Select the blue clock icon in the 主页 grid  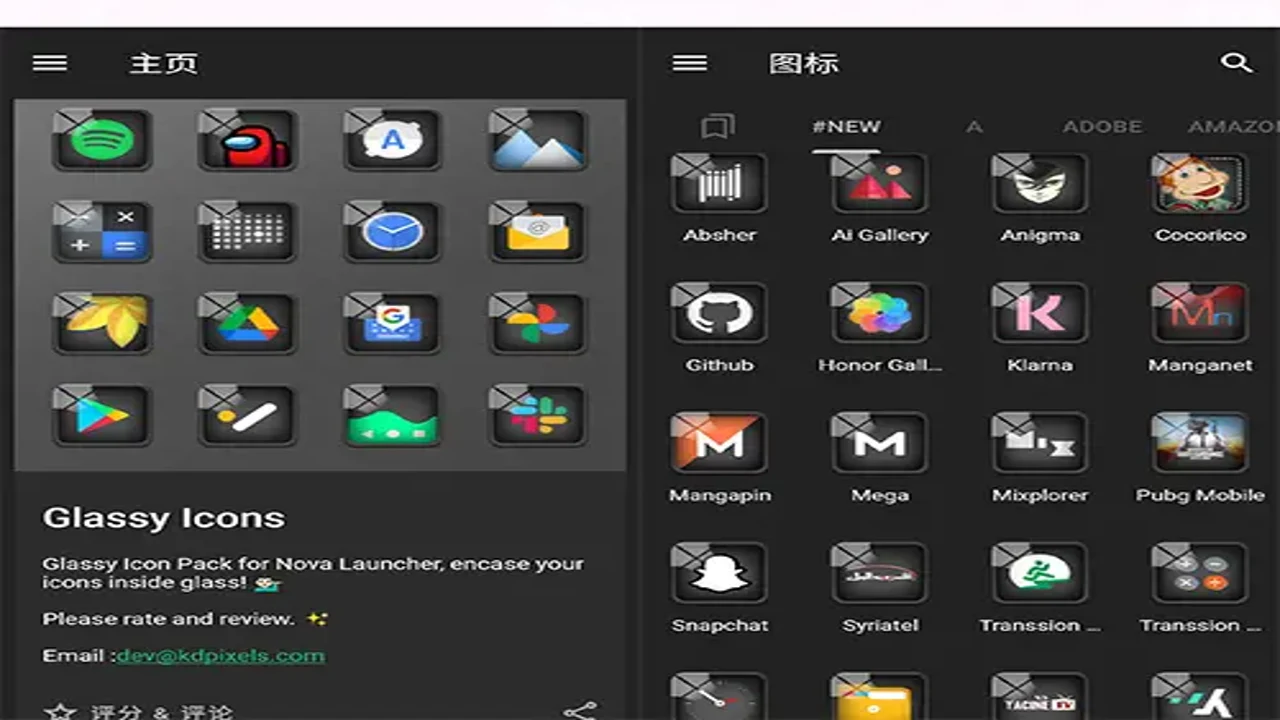click(x=393, y=232)
